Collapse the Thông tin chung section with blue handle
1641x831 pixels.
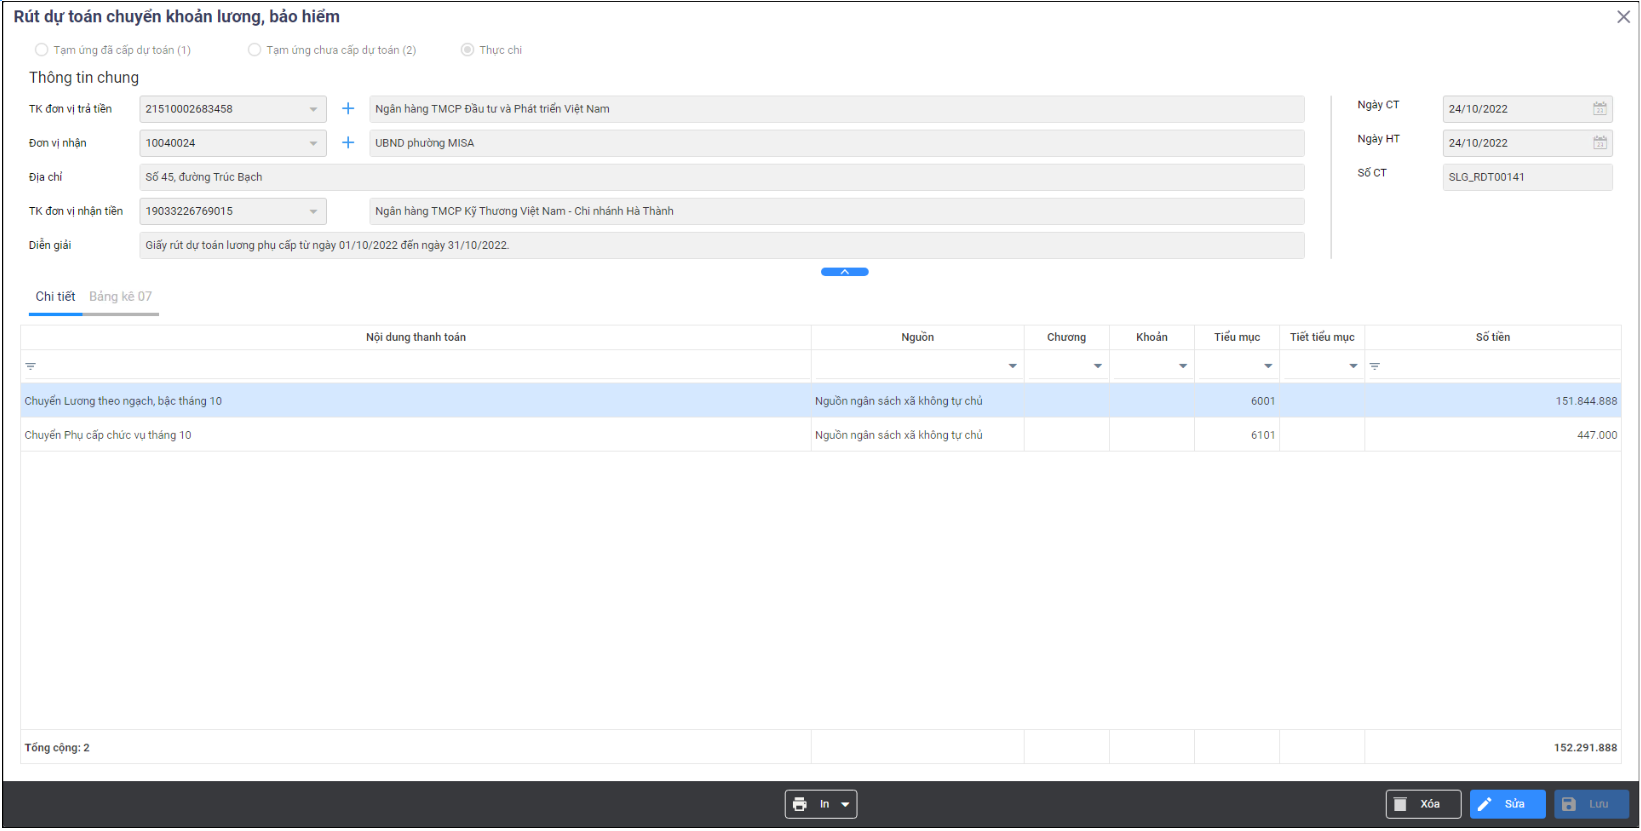tap(844, 272)
